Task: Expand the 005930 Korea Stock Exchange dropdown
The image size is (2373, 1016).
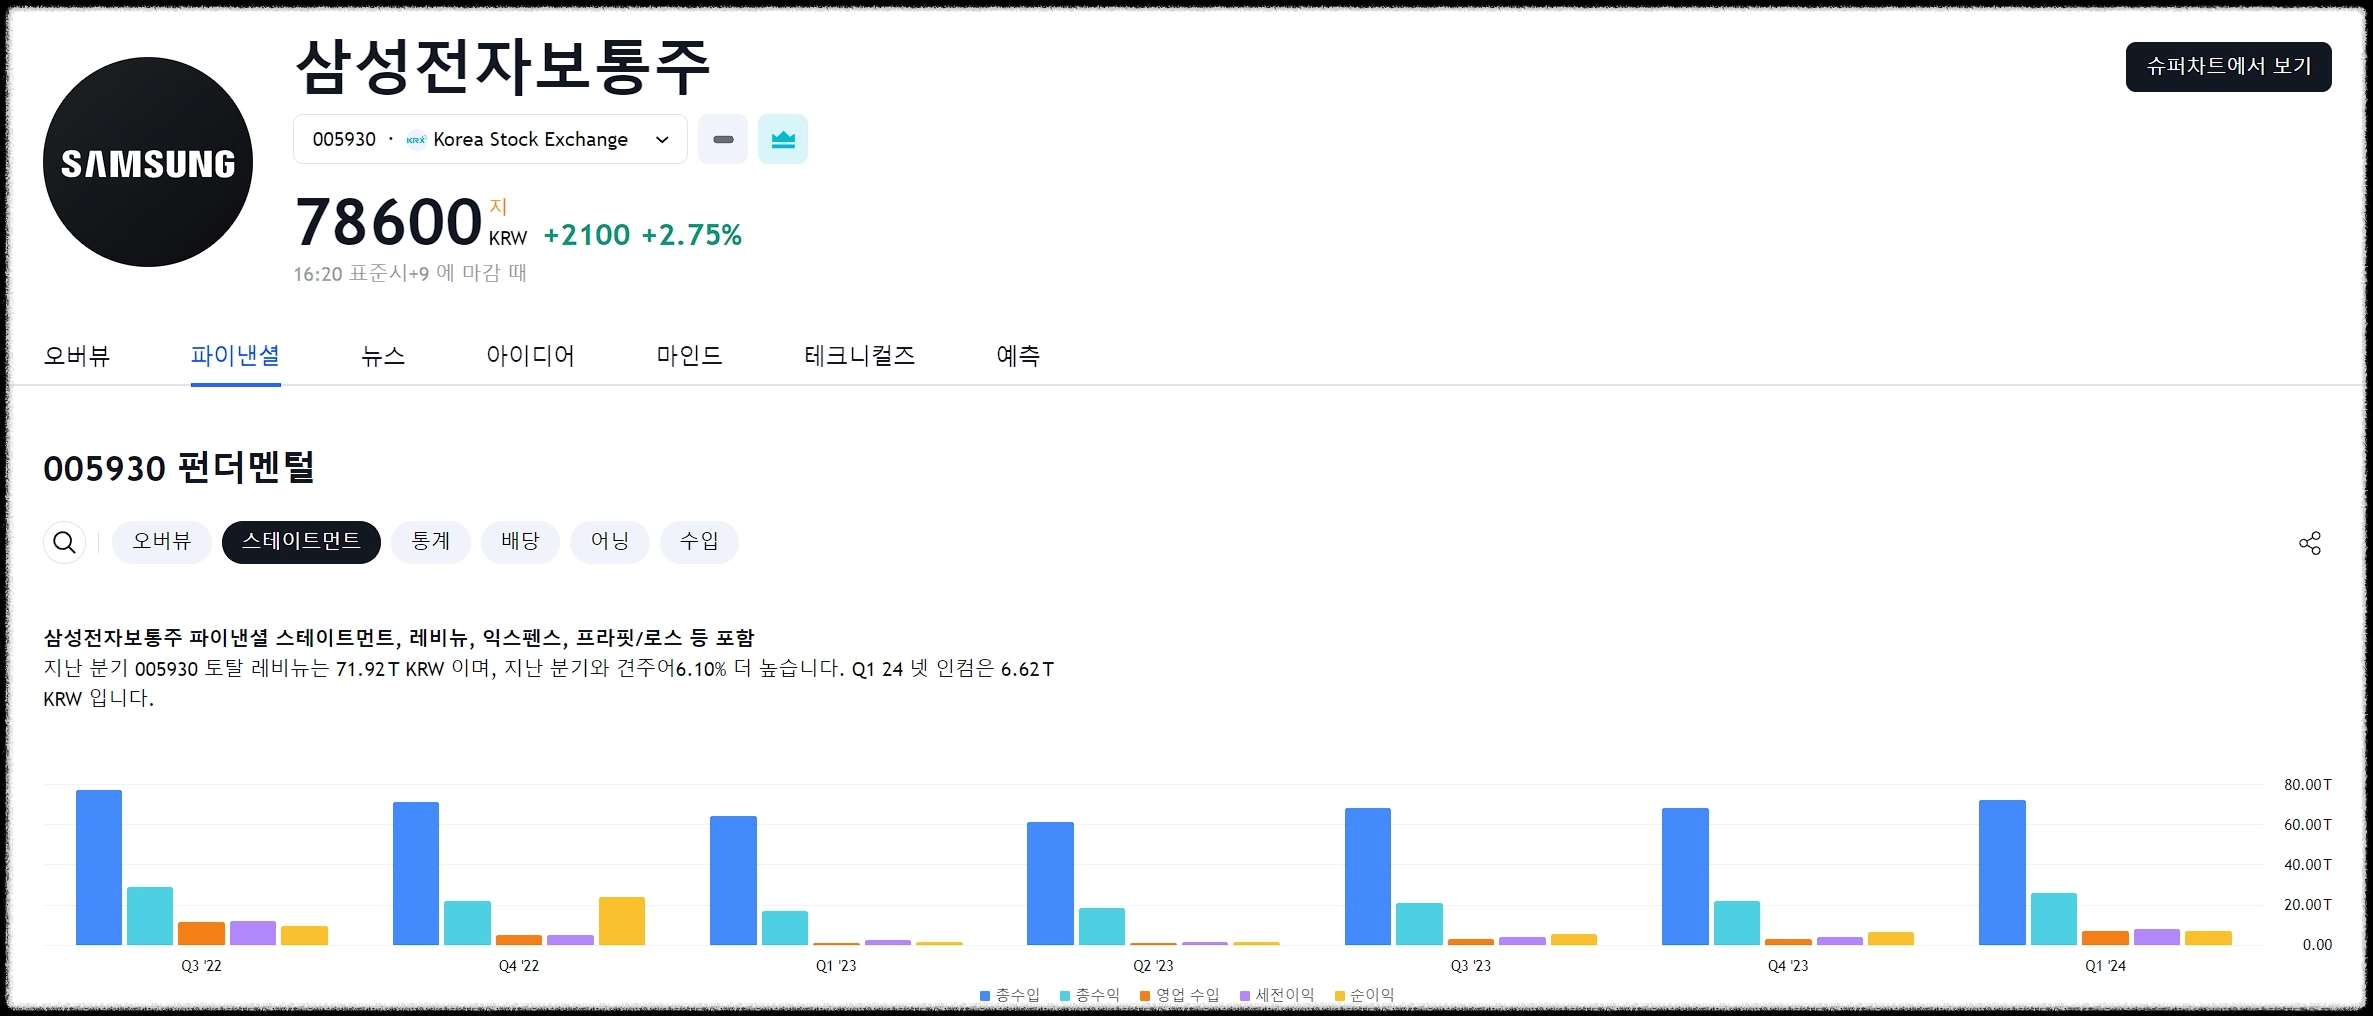Action: point(490,139)
